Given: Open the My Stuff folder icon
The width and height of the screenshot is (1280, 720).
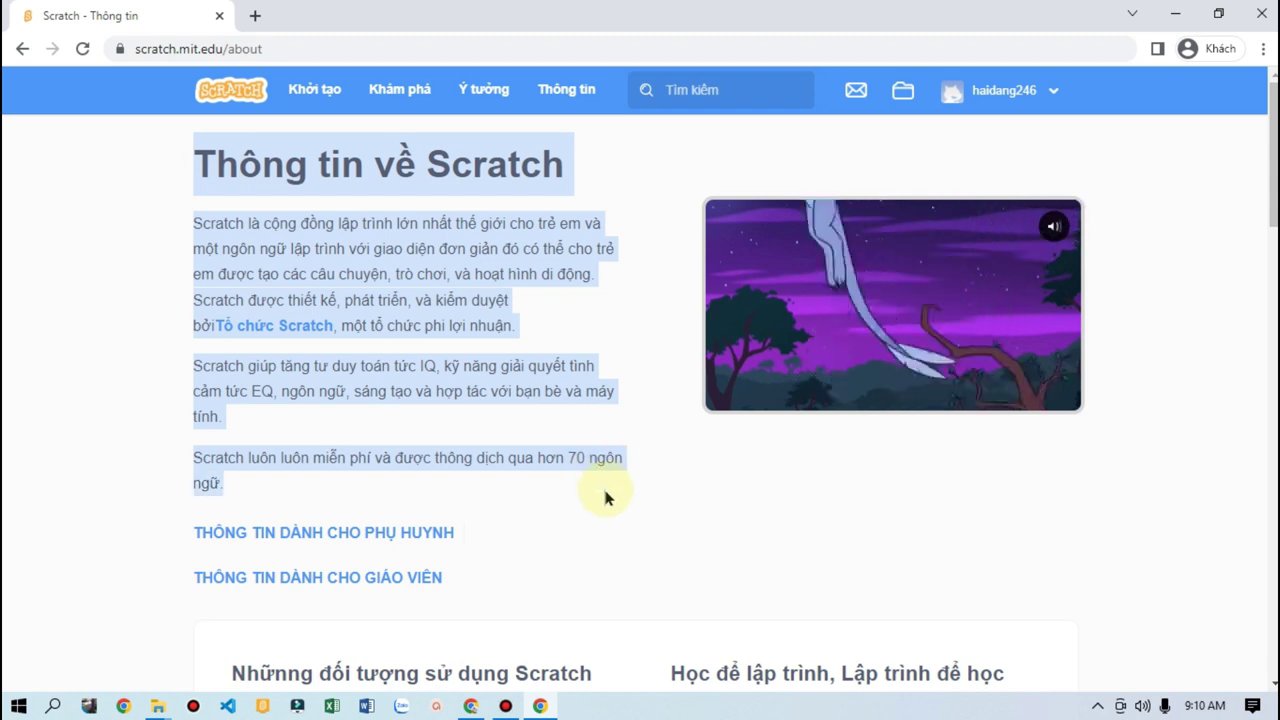Looking at the screenshot, I should click(x=903, y=90).
